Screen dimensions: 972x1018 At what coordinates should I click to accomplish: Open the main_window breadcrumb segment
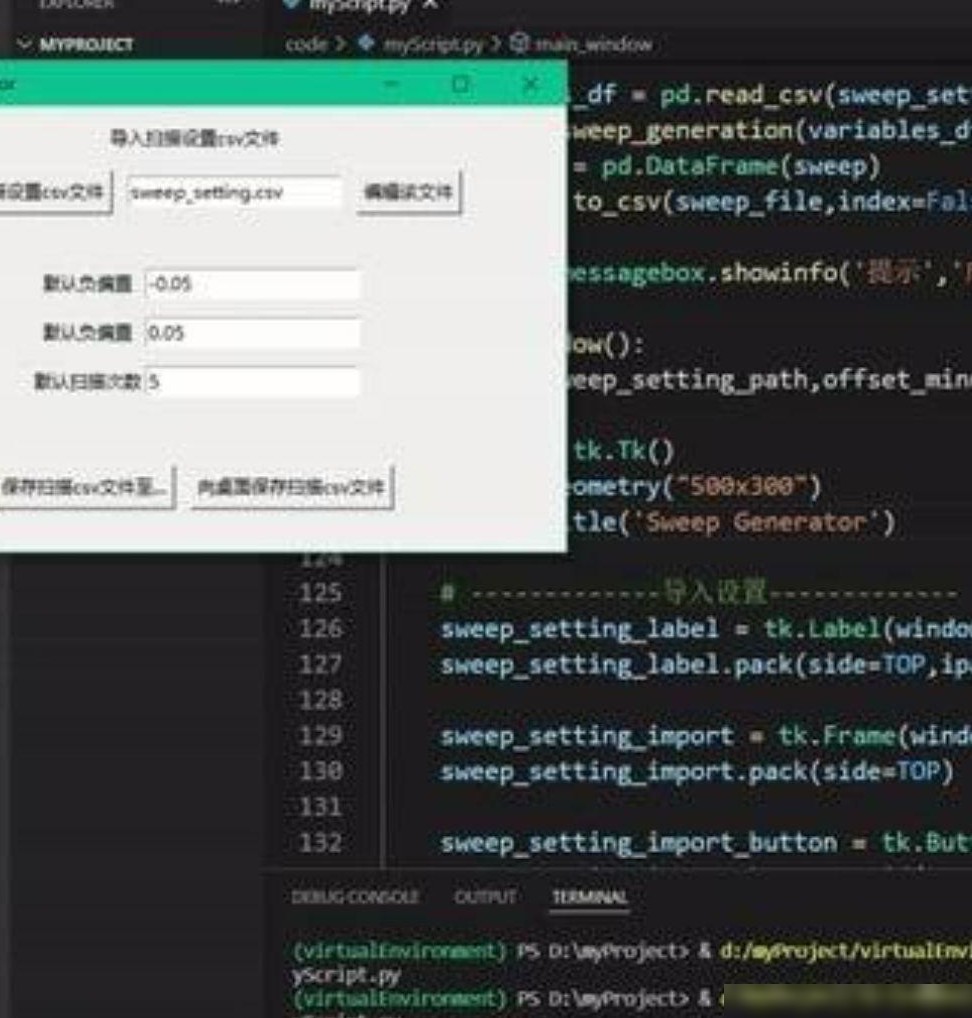[x=592, y=44]
